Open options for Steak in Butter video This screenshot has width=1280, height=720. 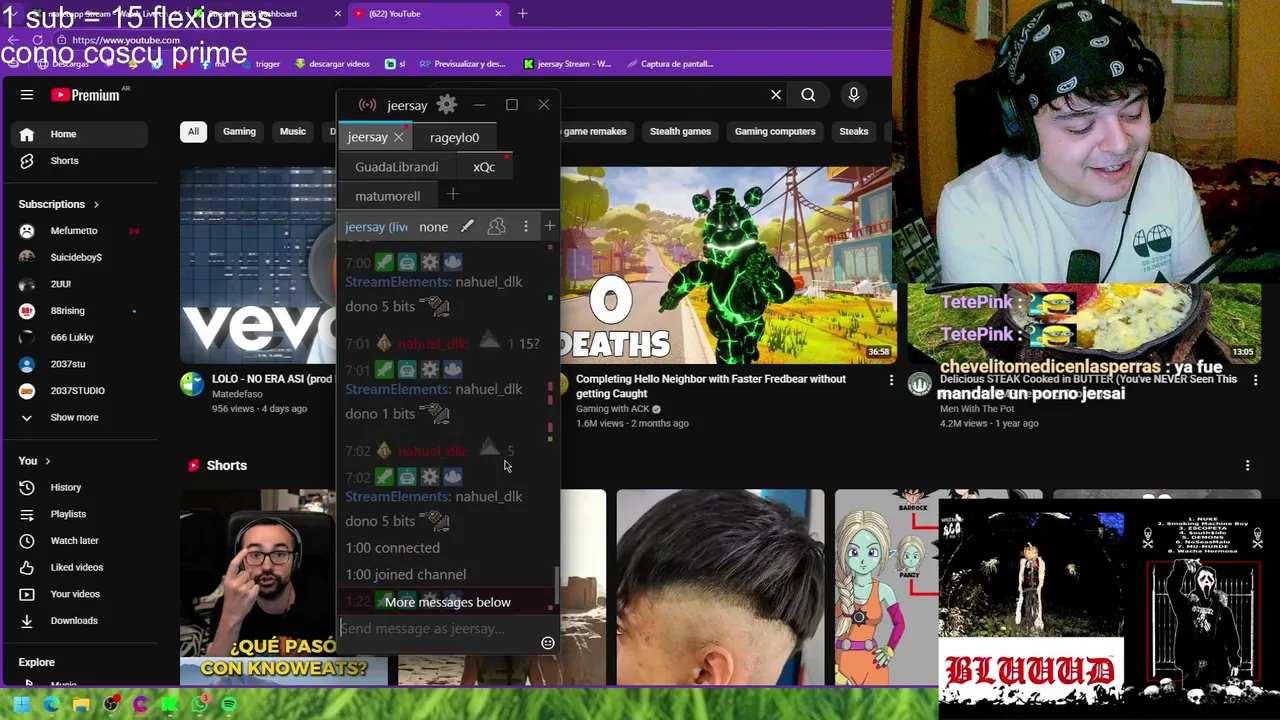click(1256, 380)
